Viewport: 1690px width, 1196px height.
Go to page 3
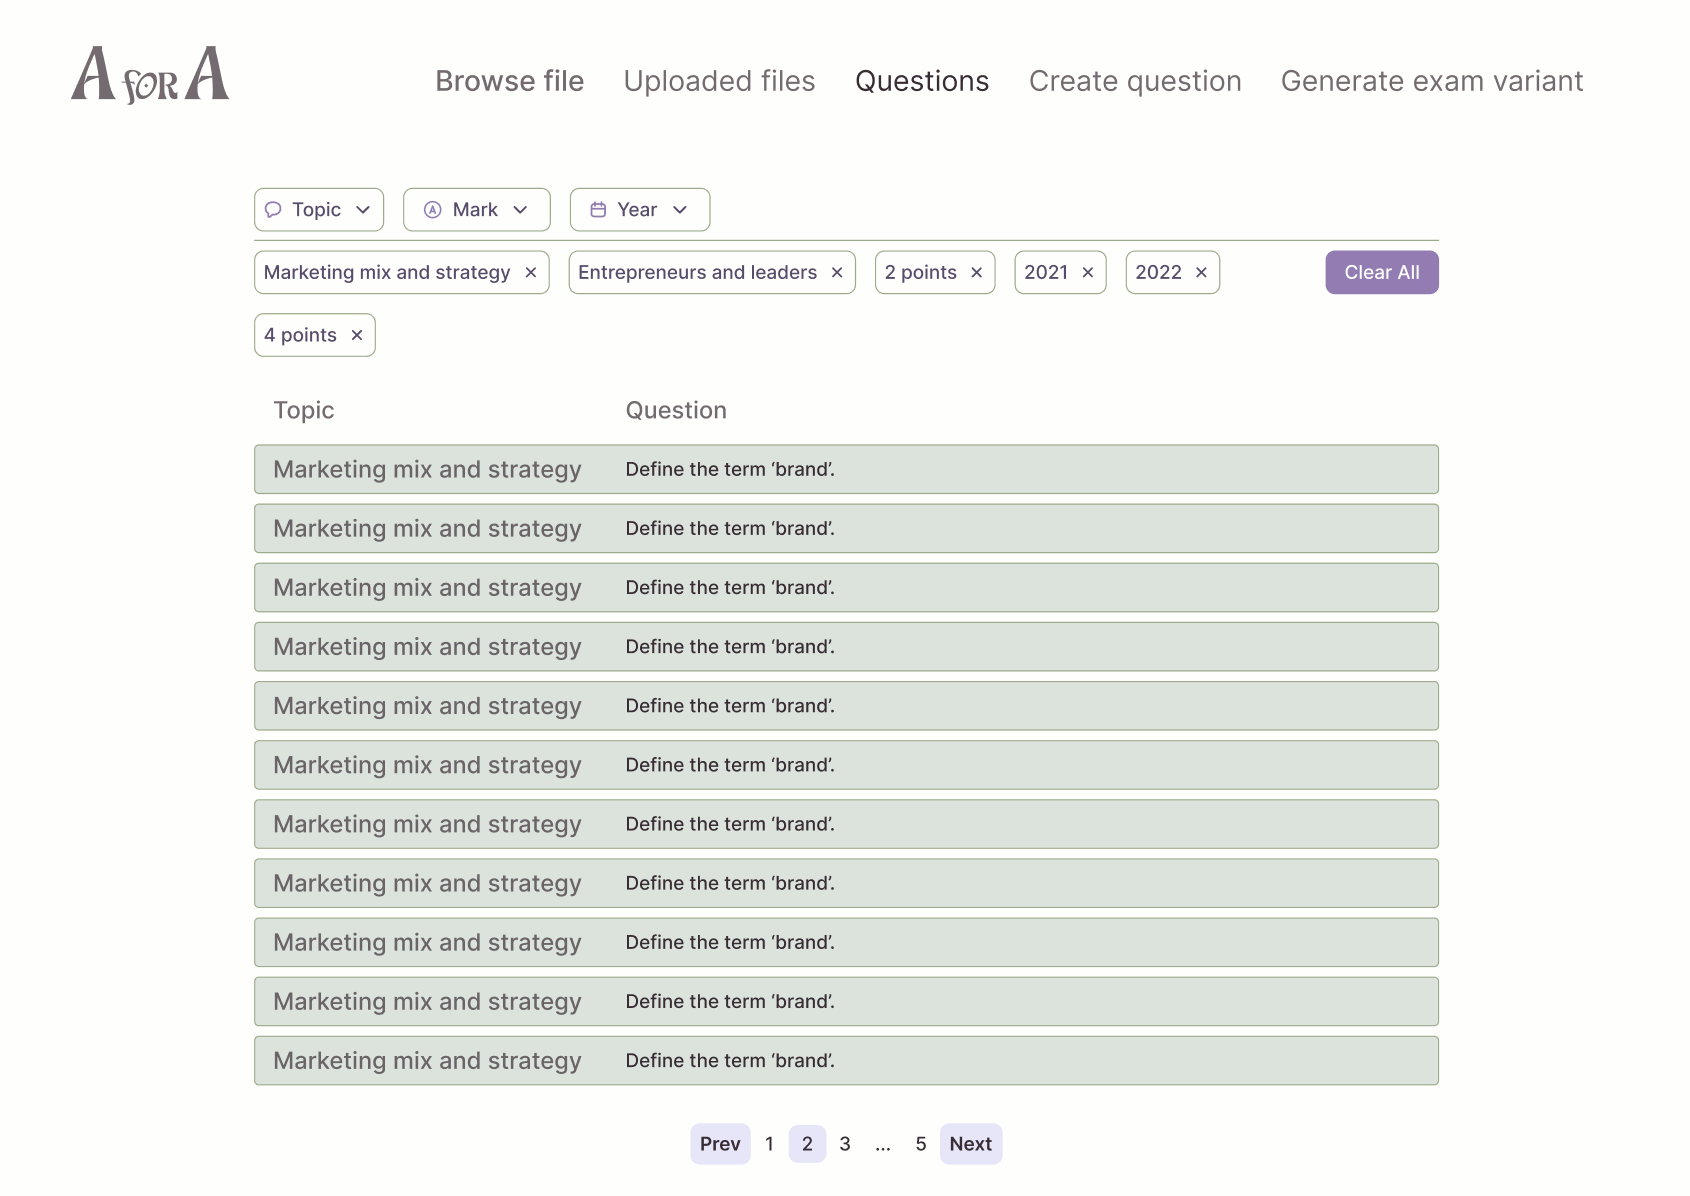pos(845,1144)
